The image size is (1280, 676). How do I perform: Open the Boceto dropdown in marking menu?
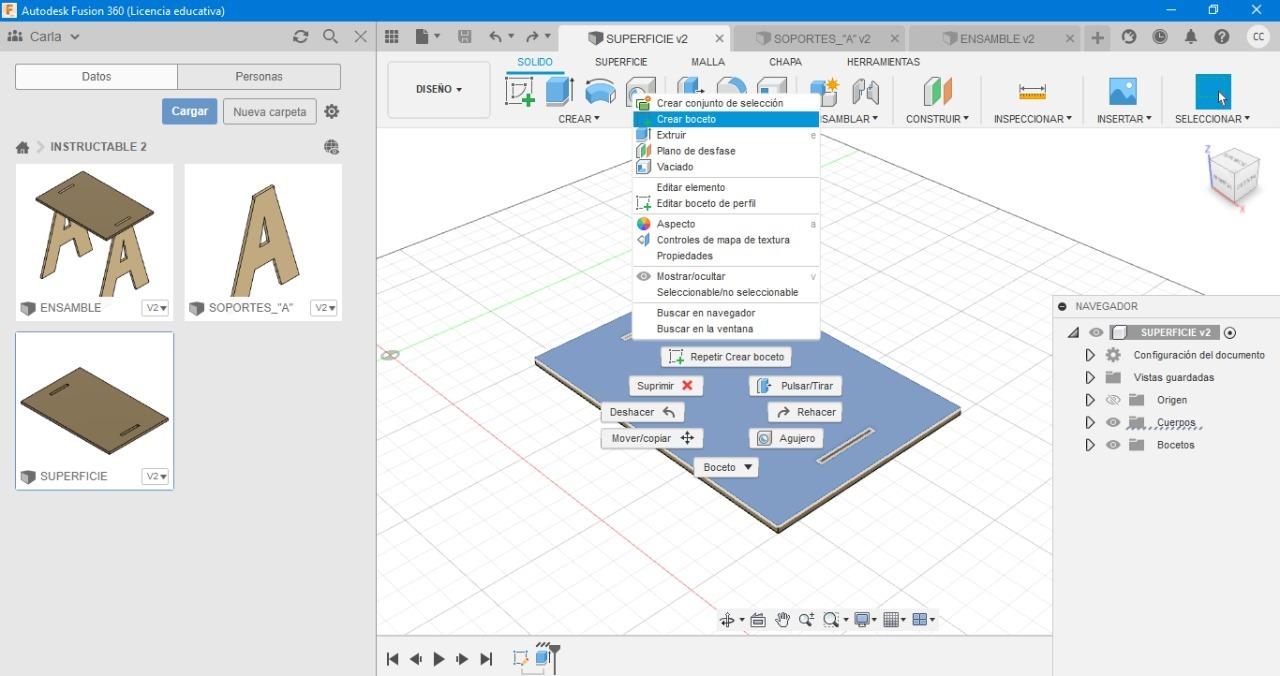point(726,467)
